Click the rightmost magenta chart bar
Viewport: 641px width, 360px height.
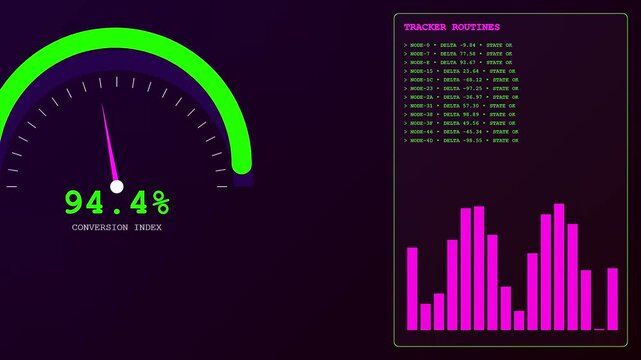tap(612, 299)
